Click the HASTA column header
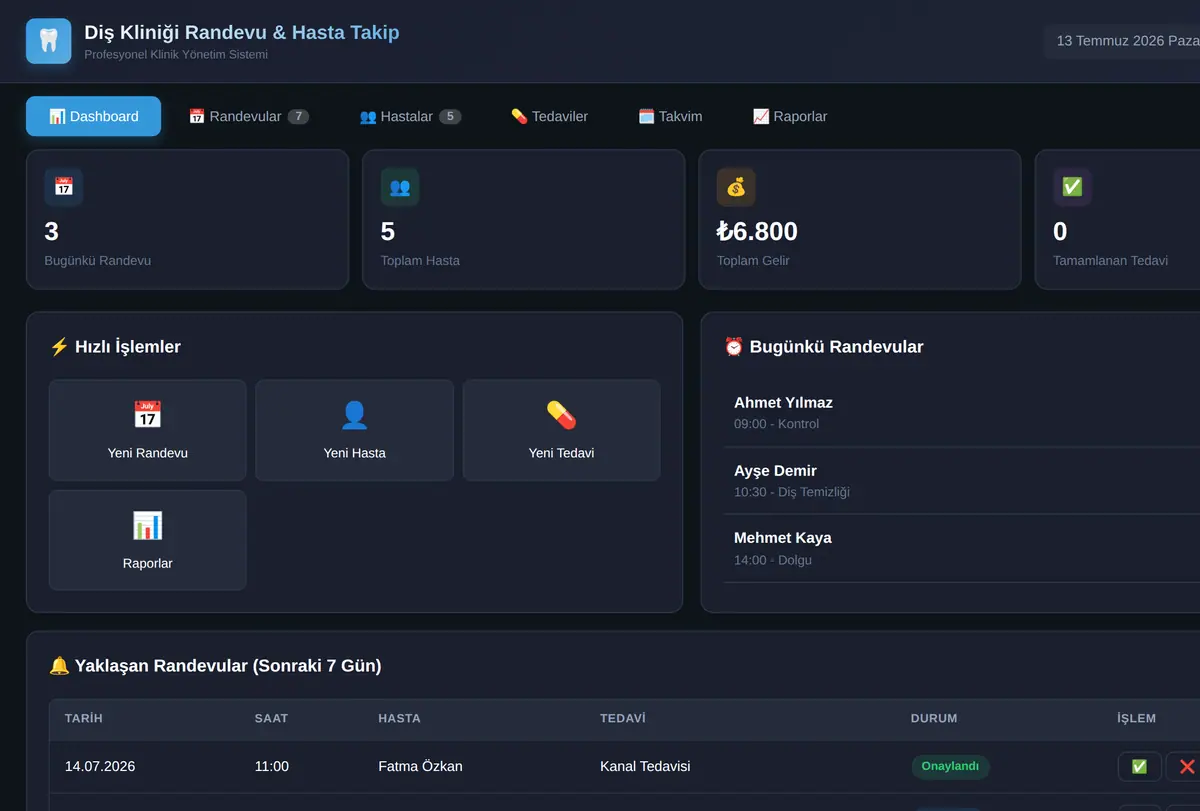The width and height of the screenshot is (1200, 811). (399, 718)
